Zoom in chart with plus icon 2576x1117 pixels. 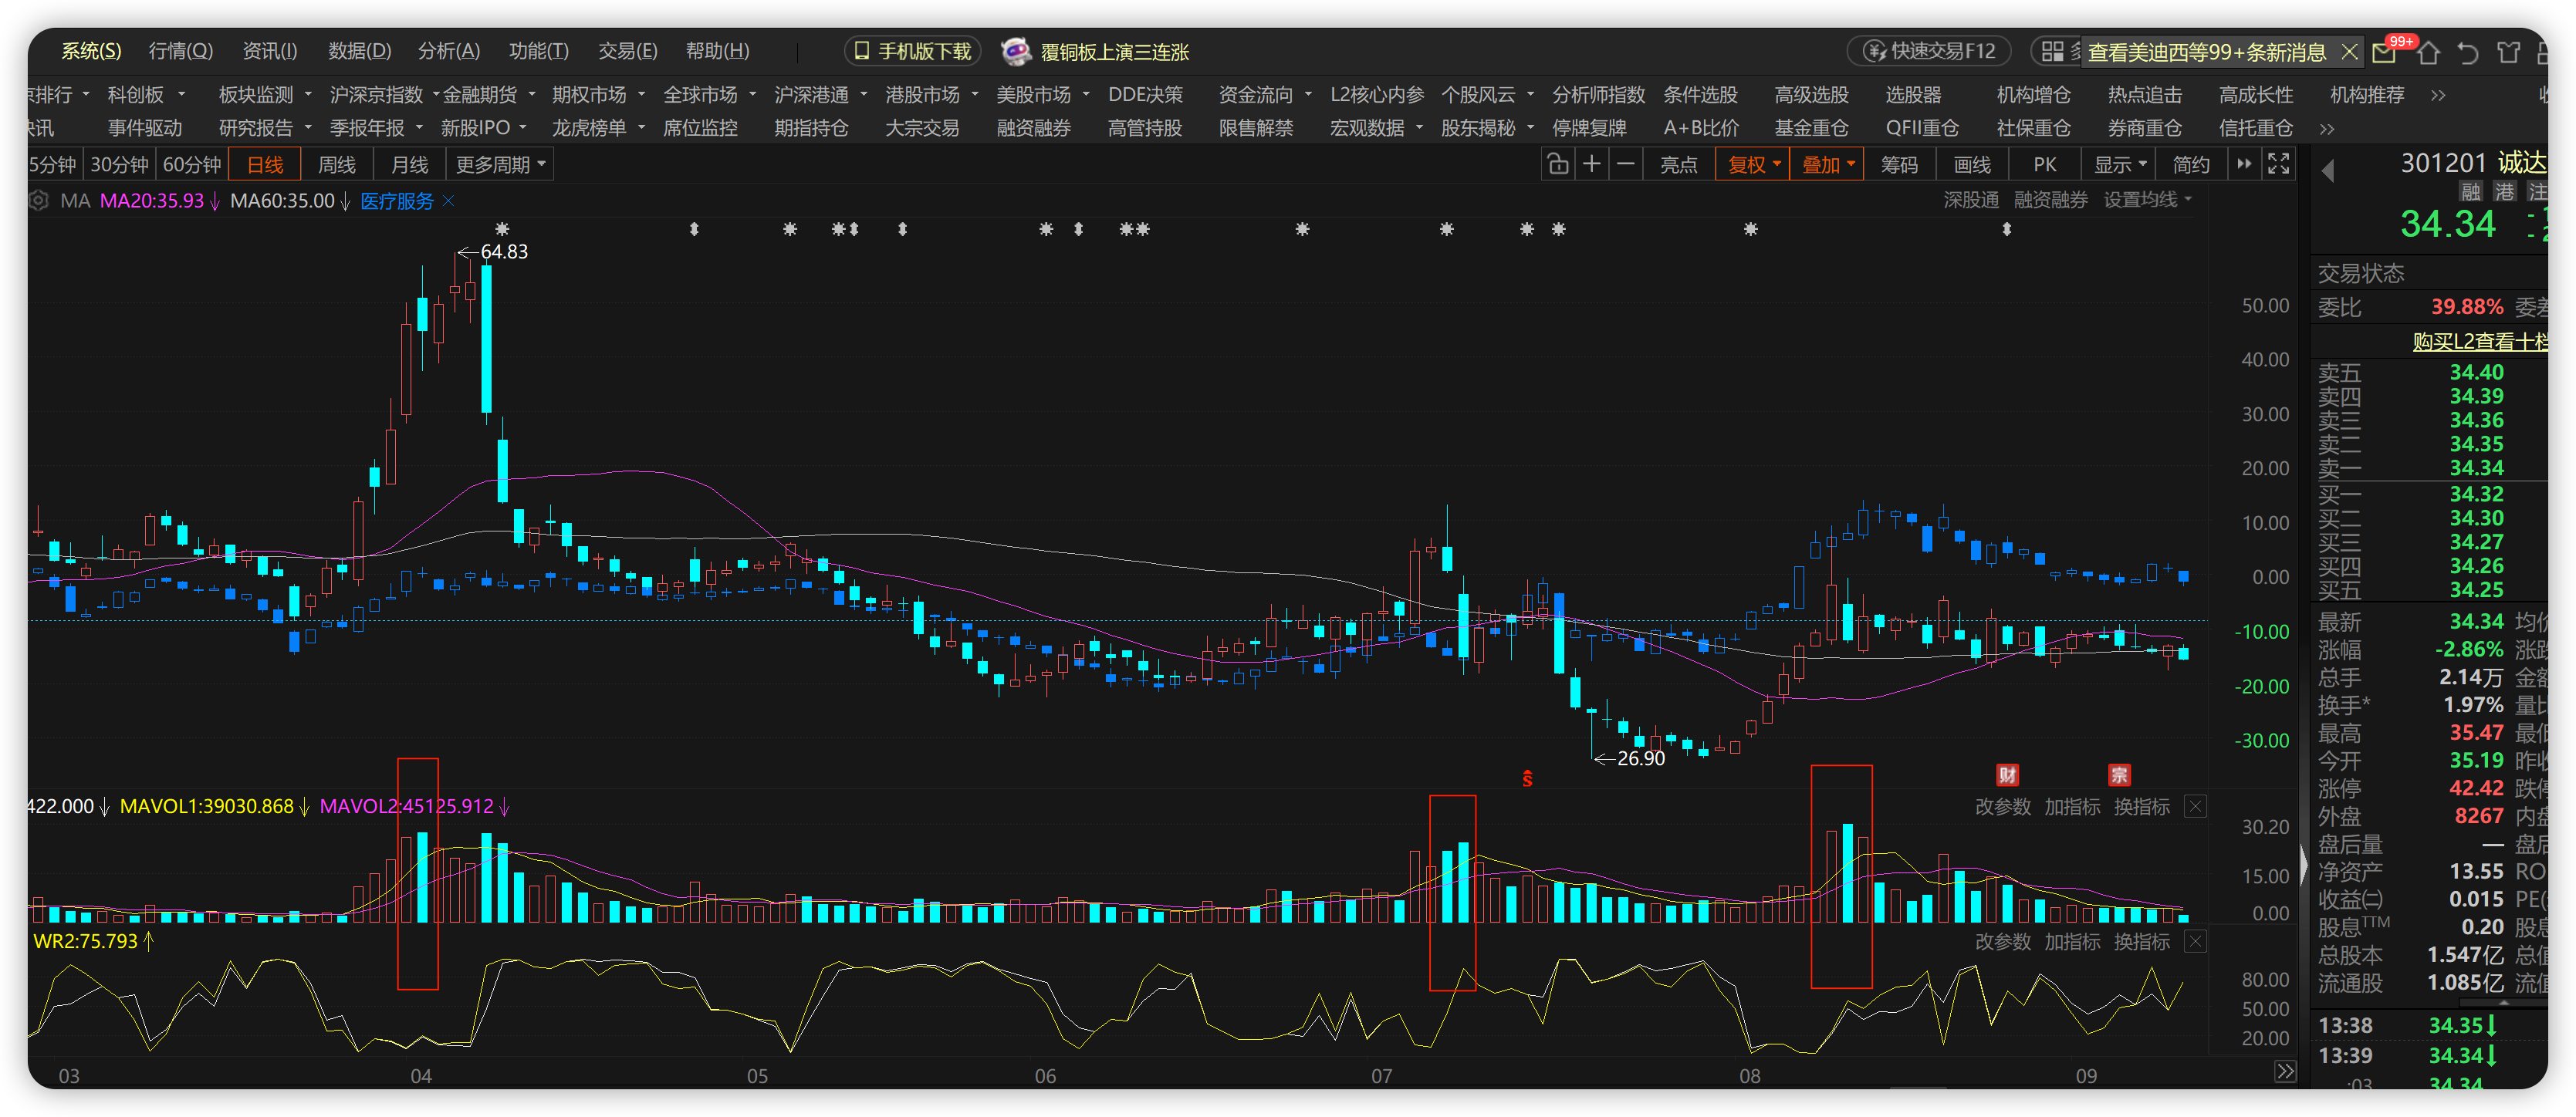(x=1591, y=164)
